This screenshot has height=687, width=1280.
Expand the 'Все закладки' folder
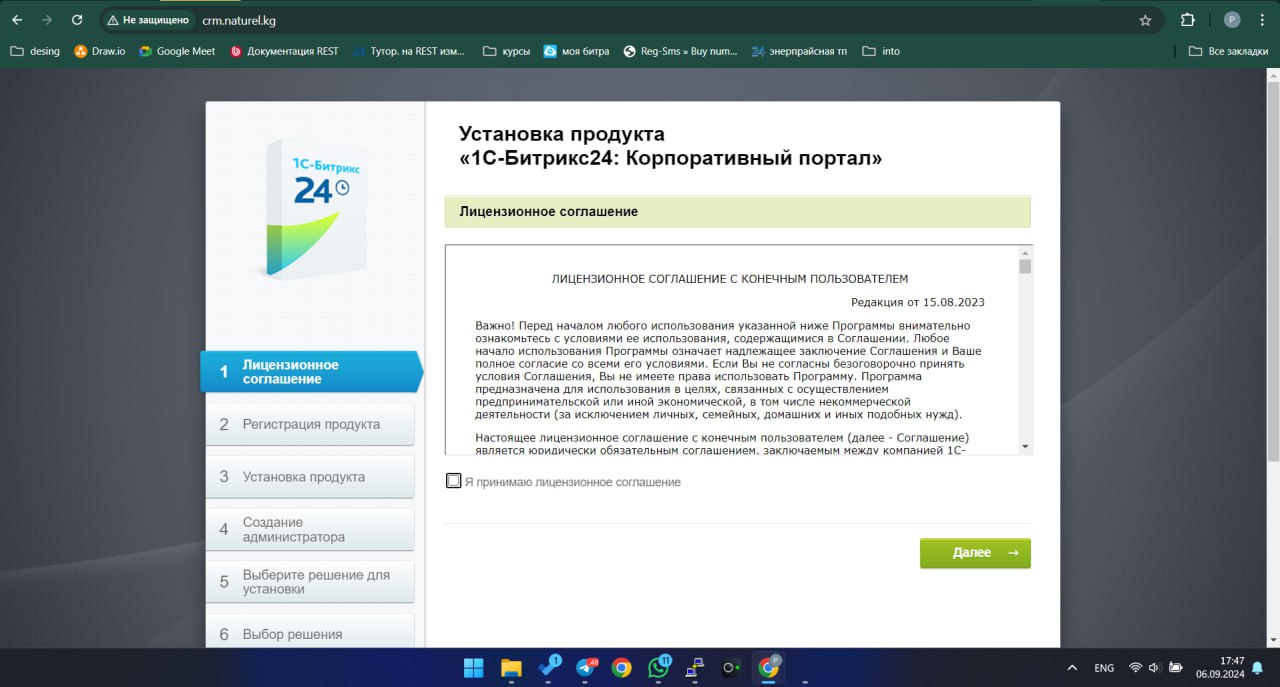tap(1229, 51)
